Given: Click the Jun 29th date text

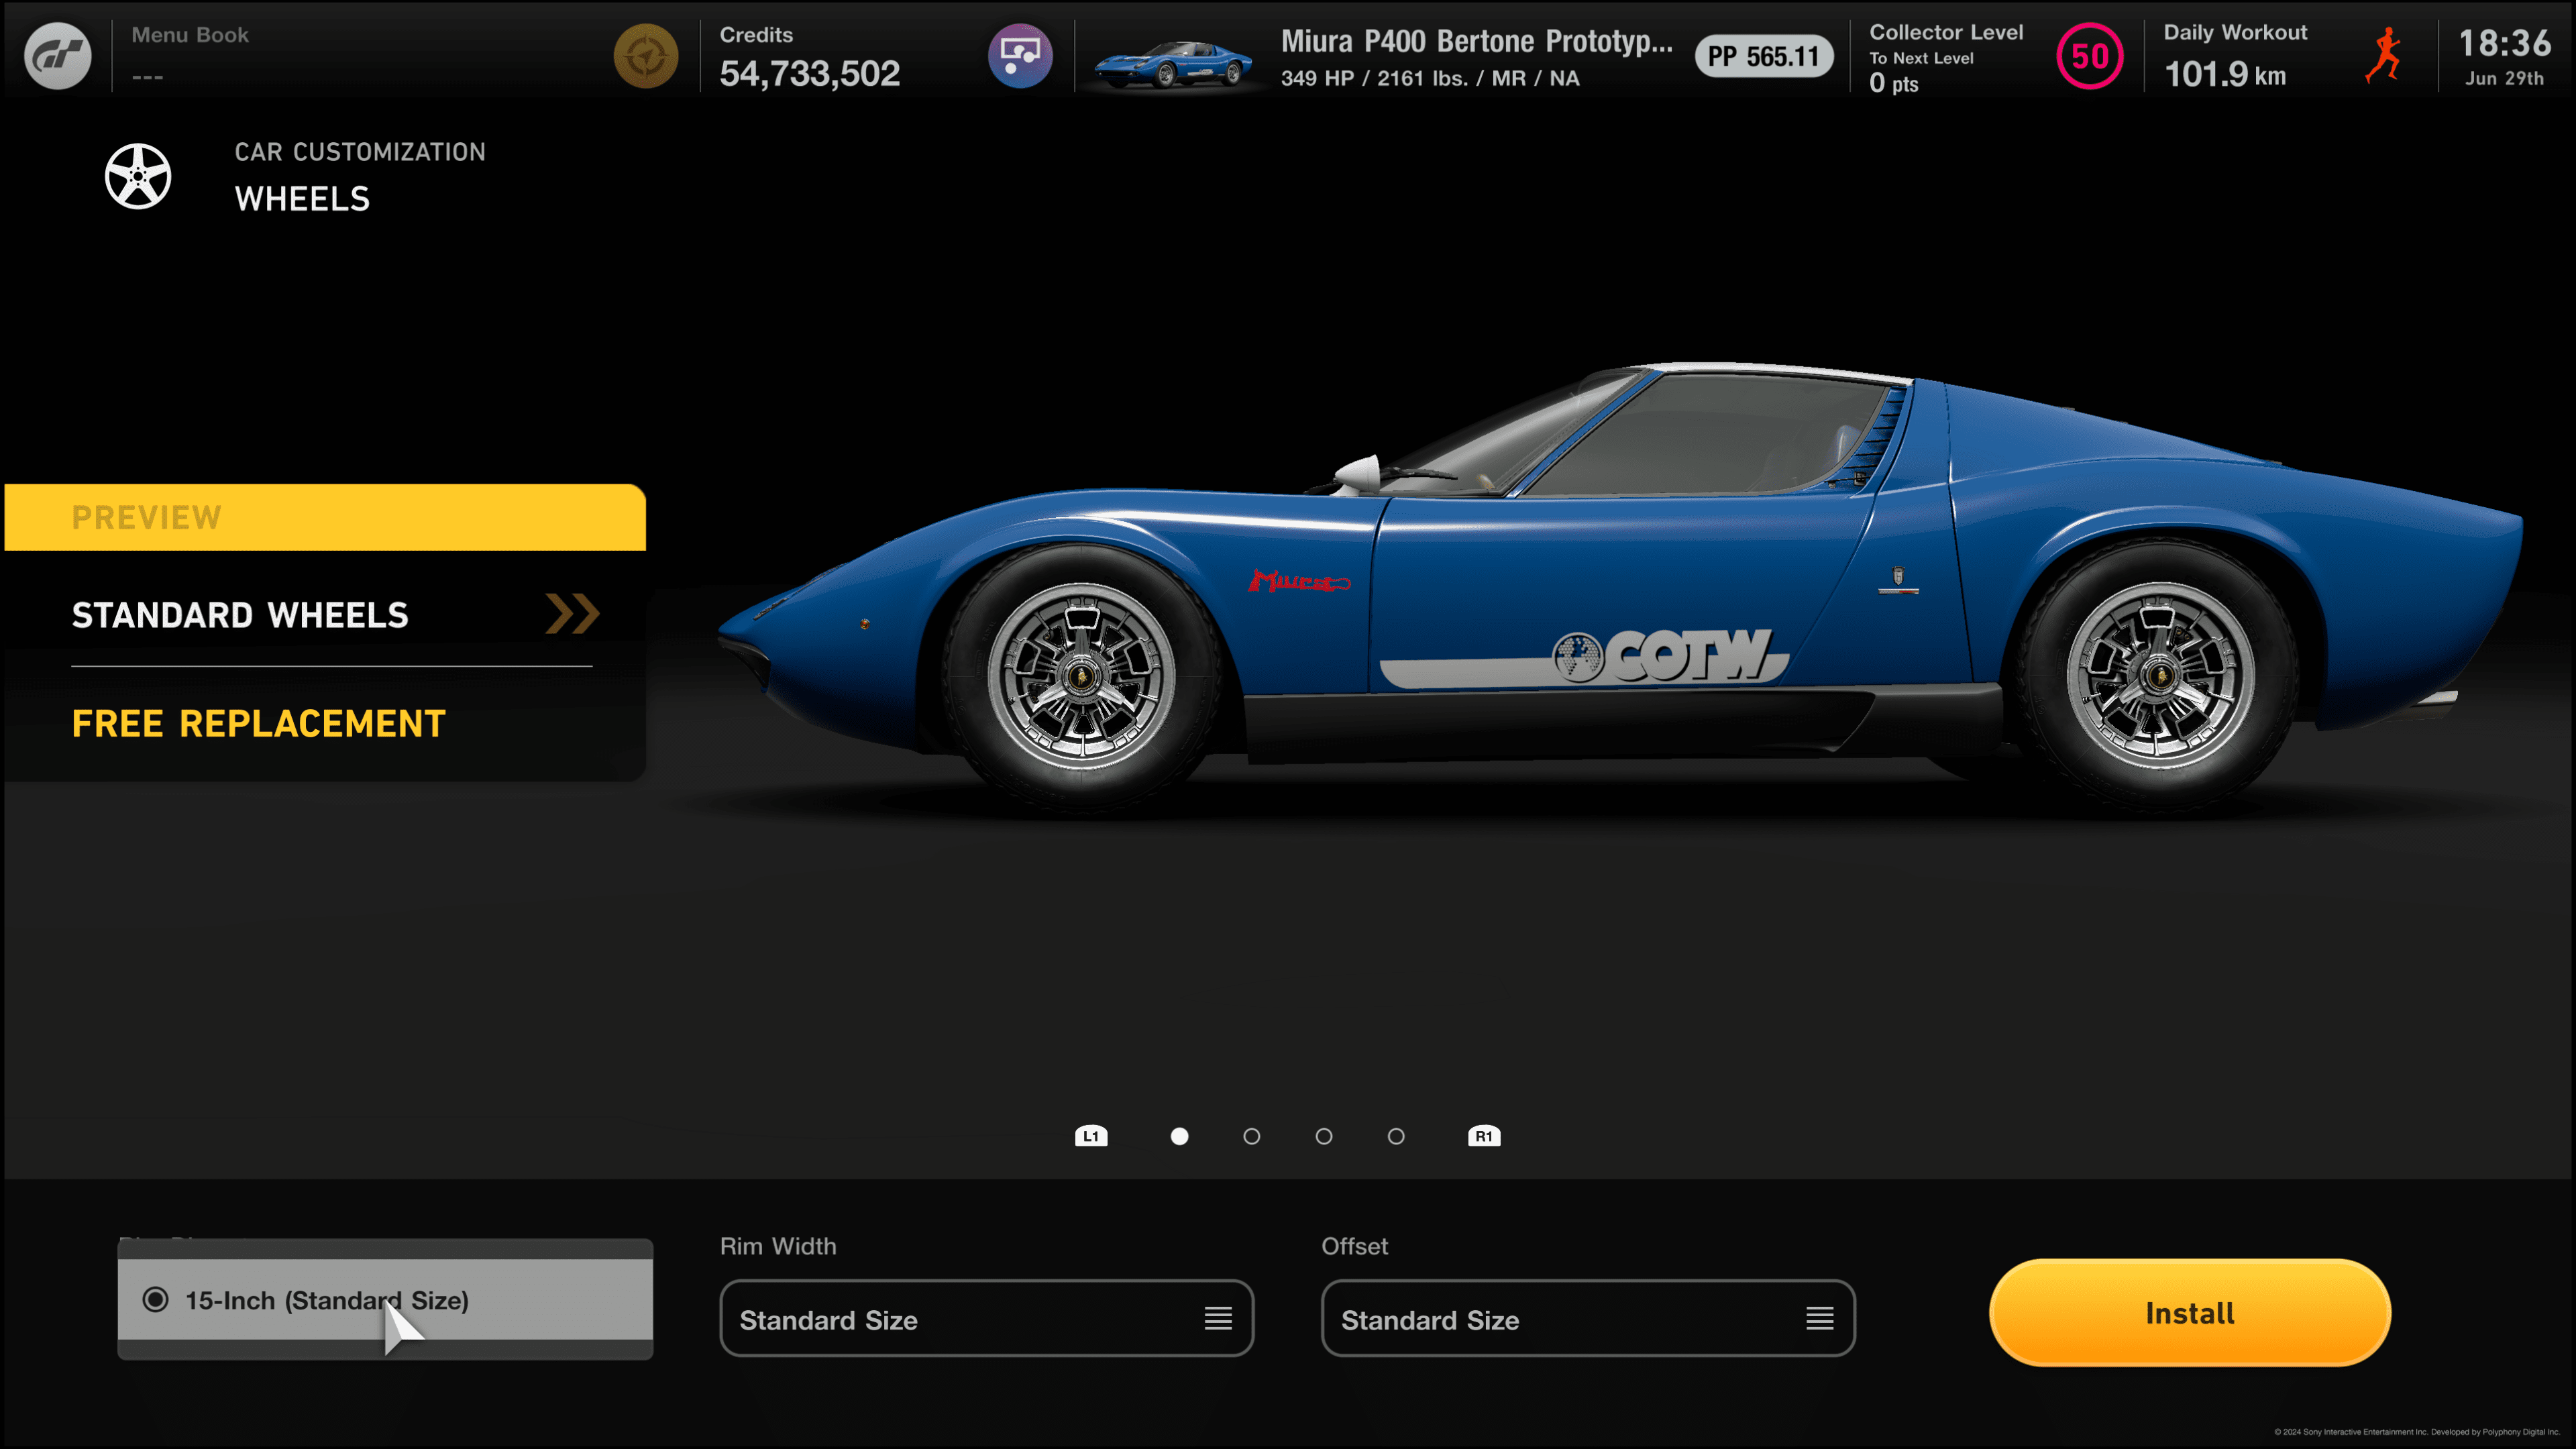Looking at the screenshot, I should pos(2504,78).
